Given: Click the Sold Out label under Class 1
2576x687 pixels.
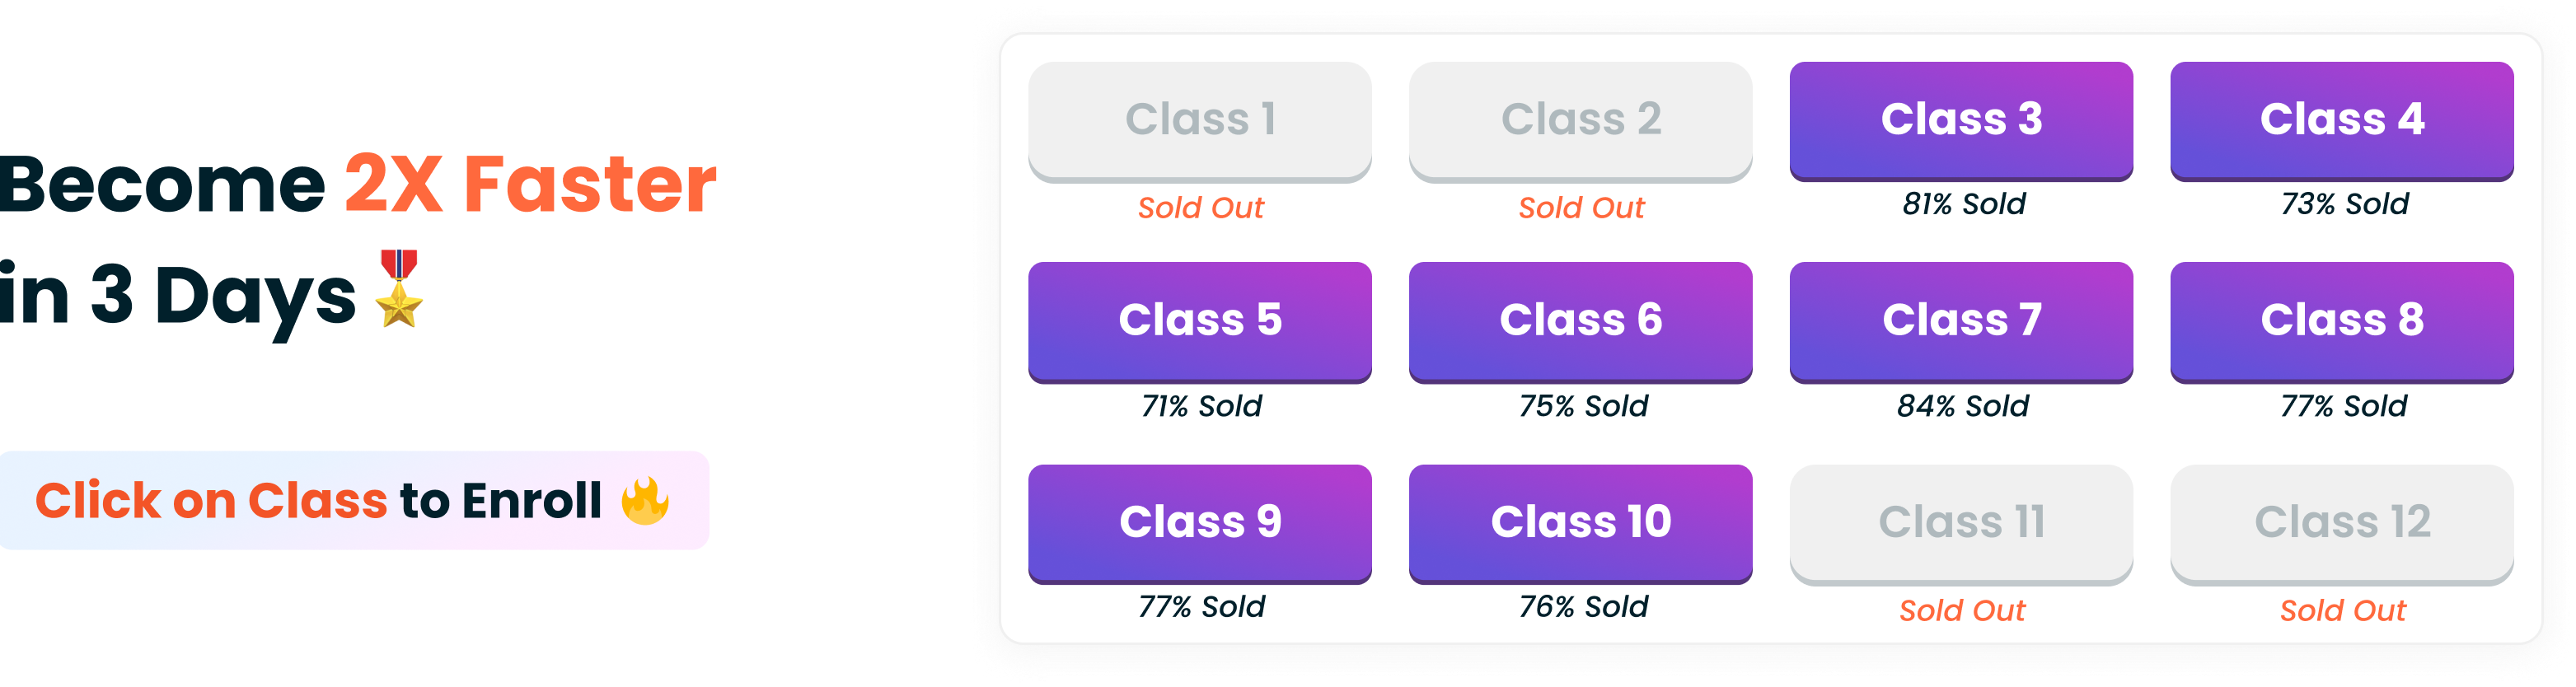Looking at the screenshot, I should click(1200, 208).
